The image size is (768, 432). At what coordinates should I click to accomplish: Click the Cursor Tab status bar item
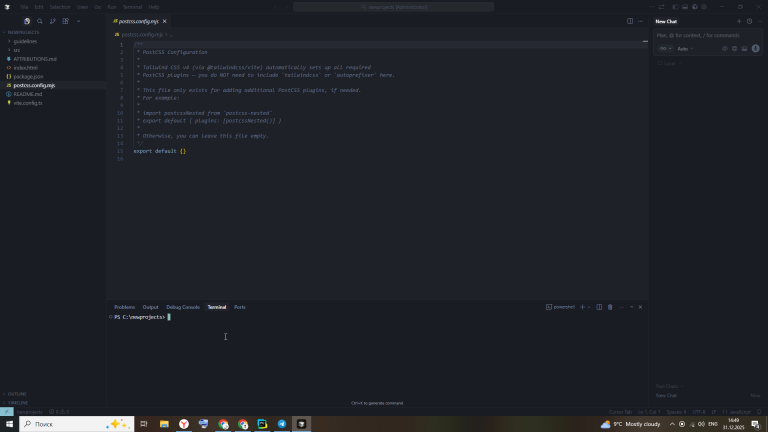pyautogui.click(x=620, y=412)
